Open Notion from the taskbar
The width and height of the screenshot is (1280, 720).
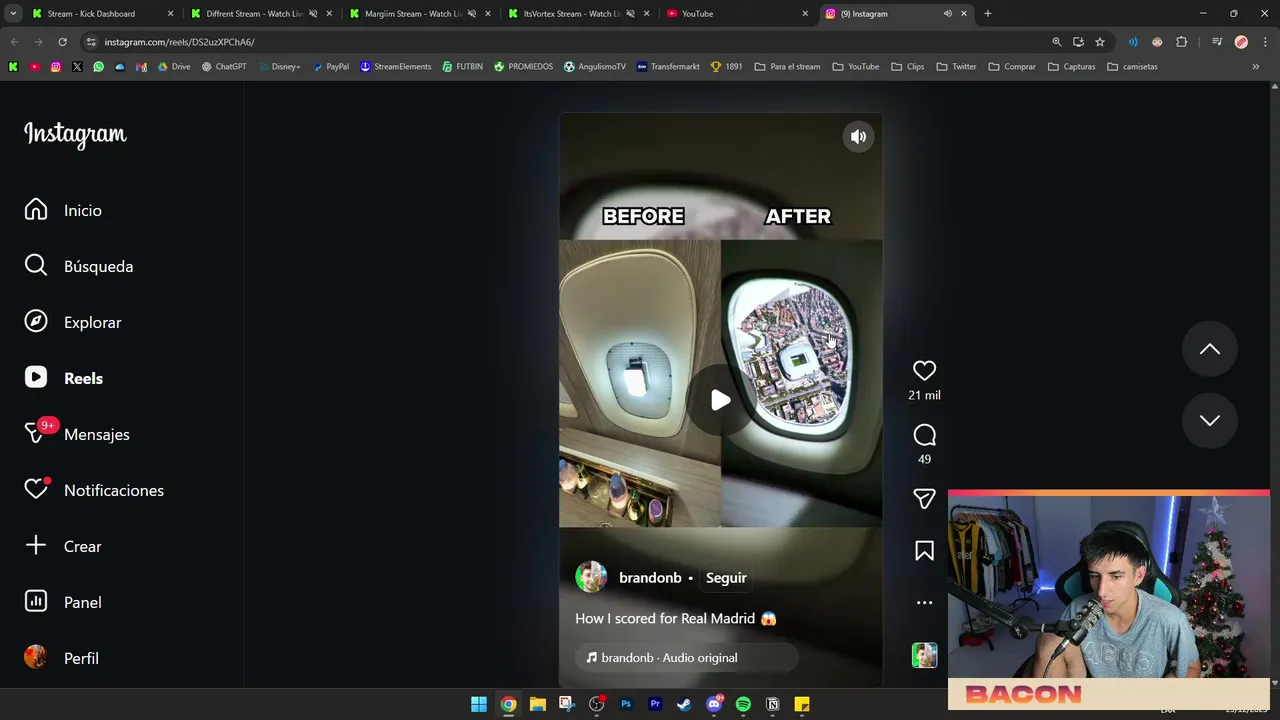772,704
